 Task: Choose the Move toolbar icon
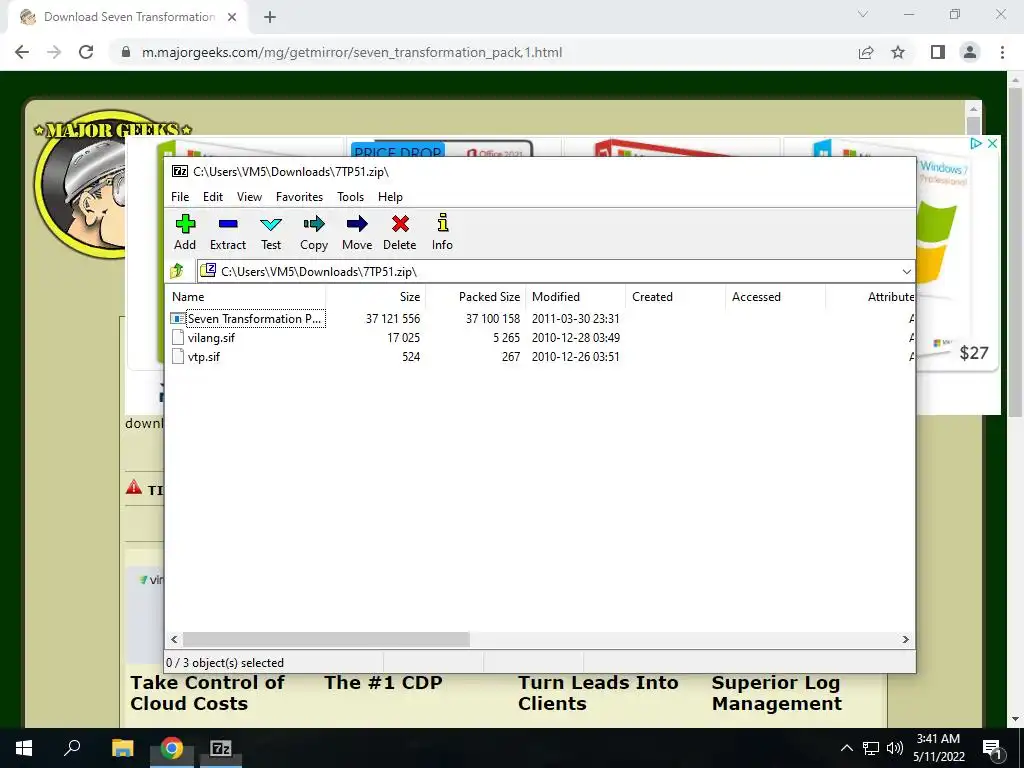357,232
